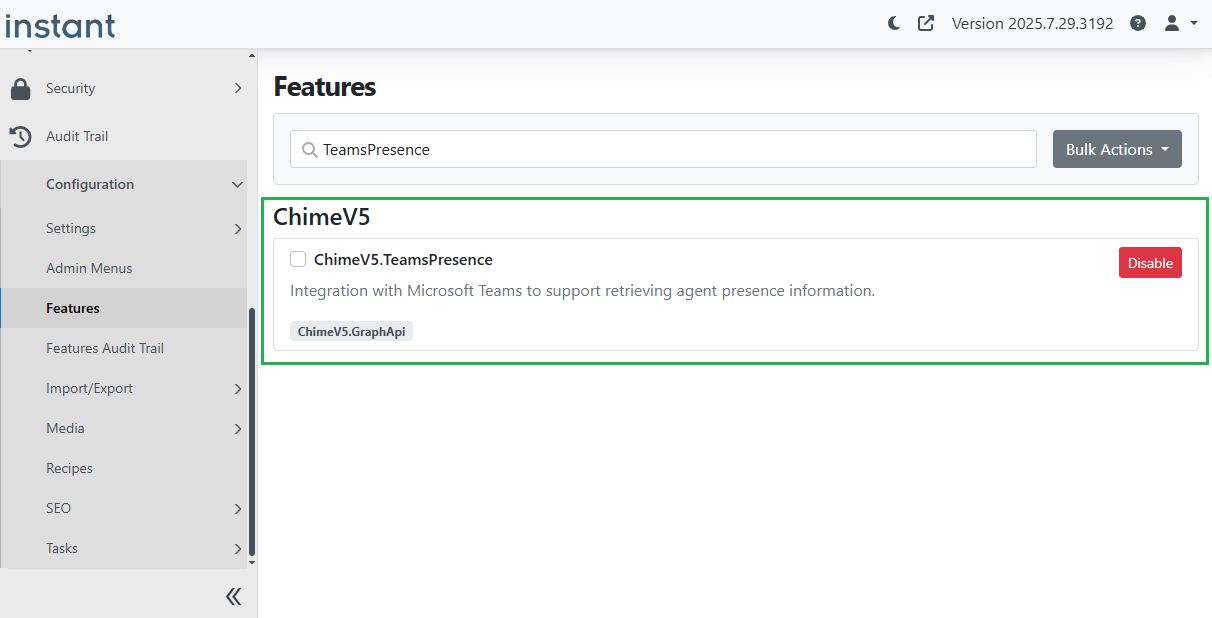Click the ChimeV5.GraphApi dependency tag

[x=351, y=331]
